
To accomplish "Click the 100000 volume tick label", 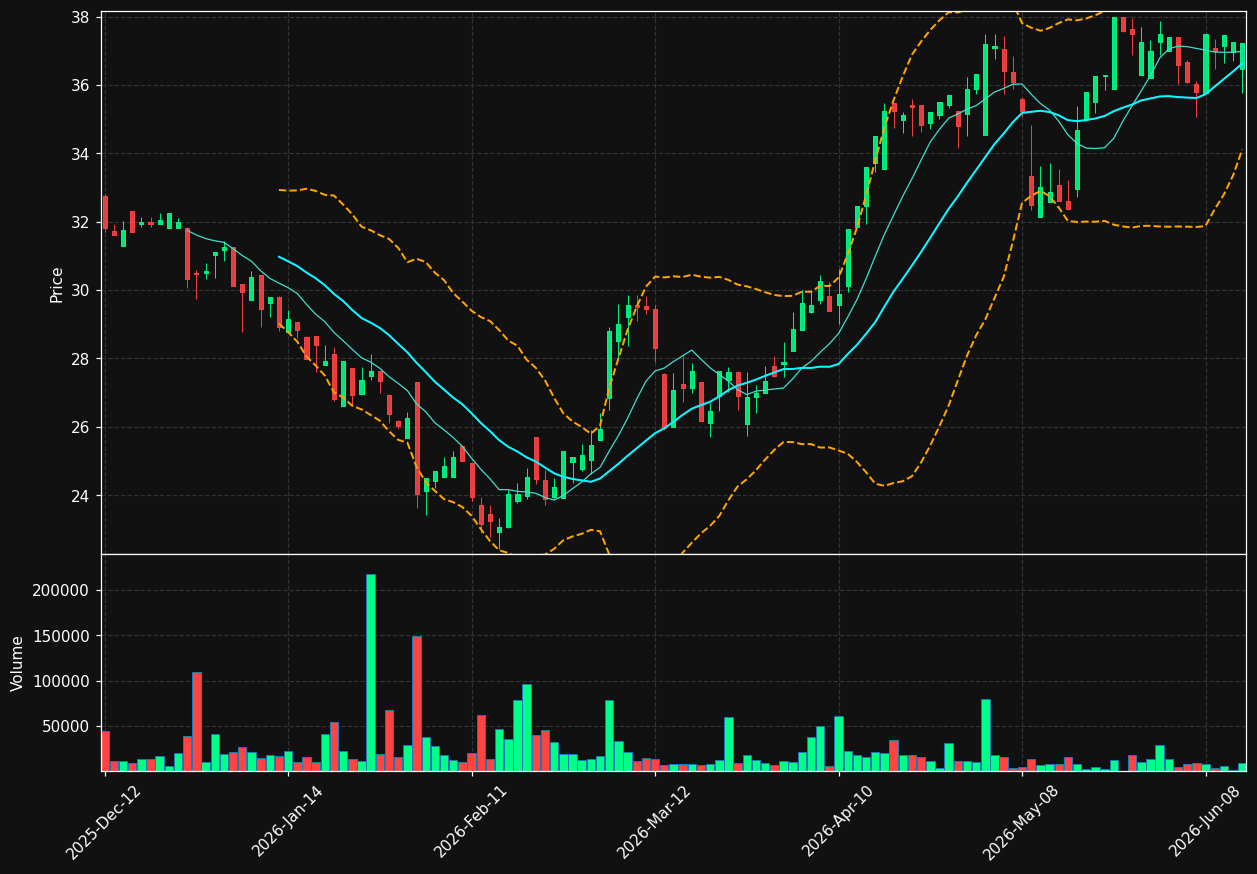I will coord(62,682).
